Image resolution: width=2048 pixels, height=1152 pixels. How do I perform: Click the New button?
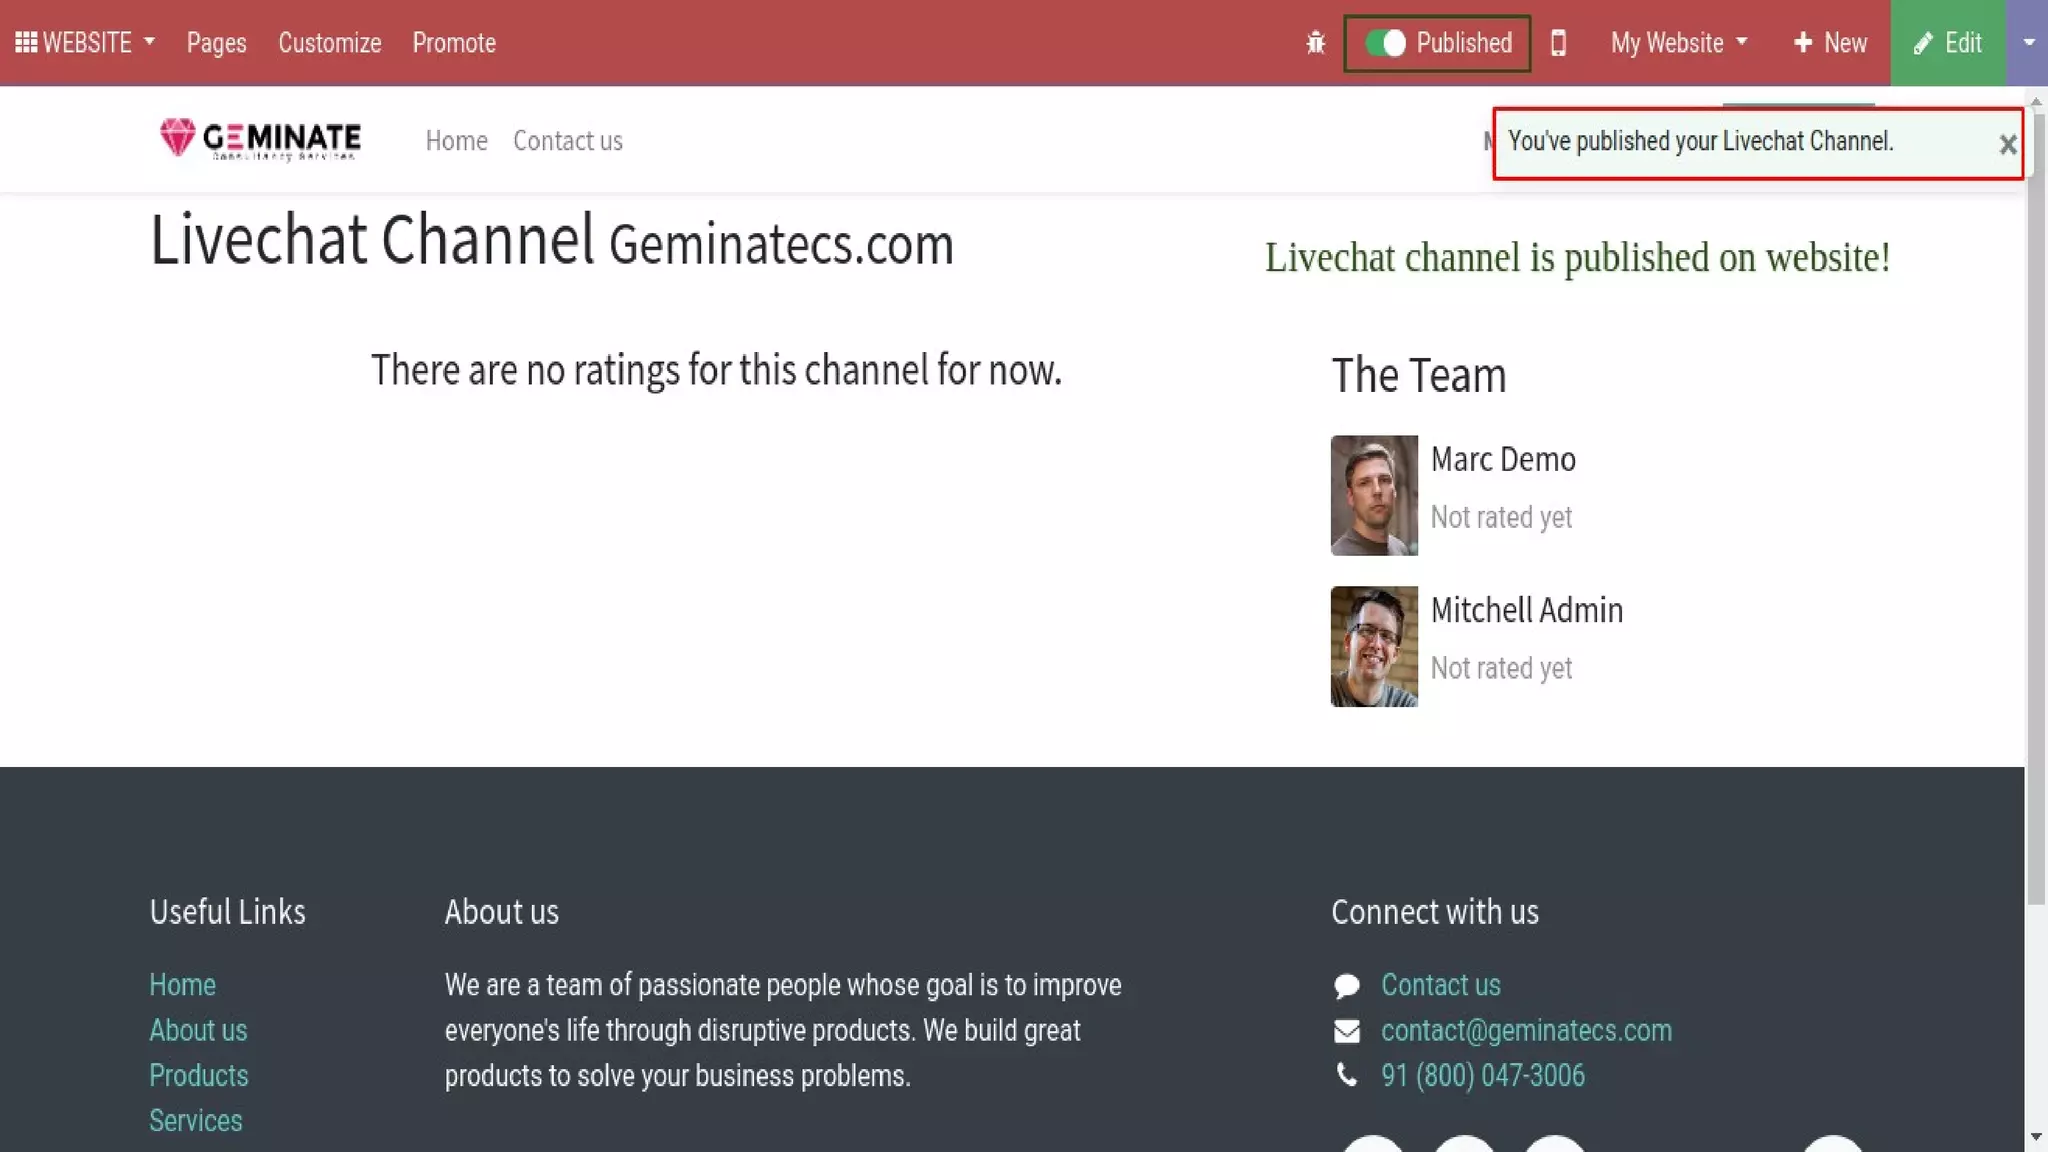[1830, 43]
